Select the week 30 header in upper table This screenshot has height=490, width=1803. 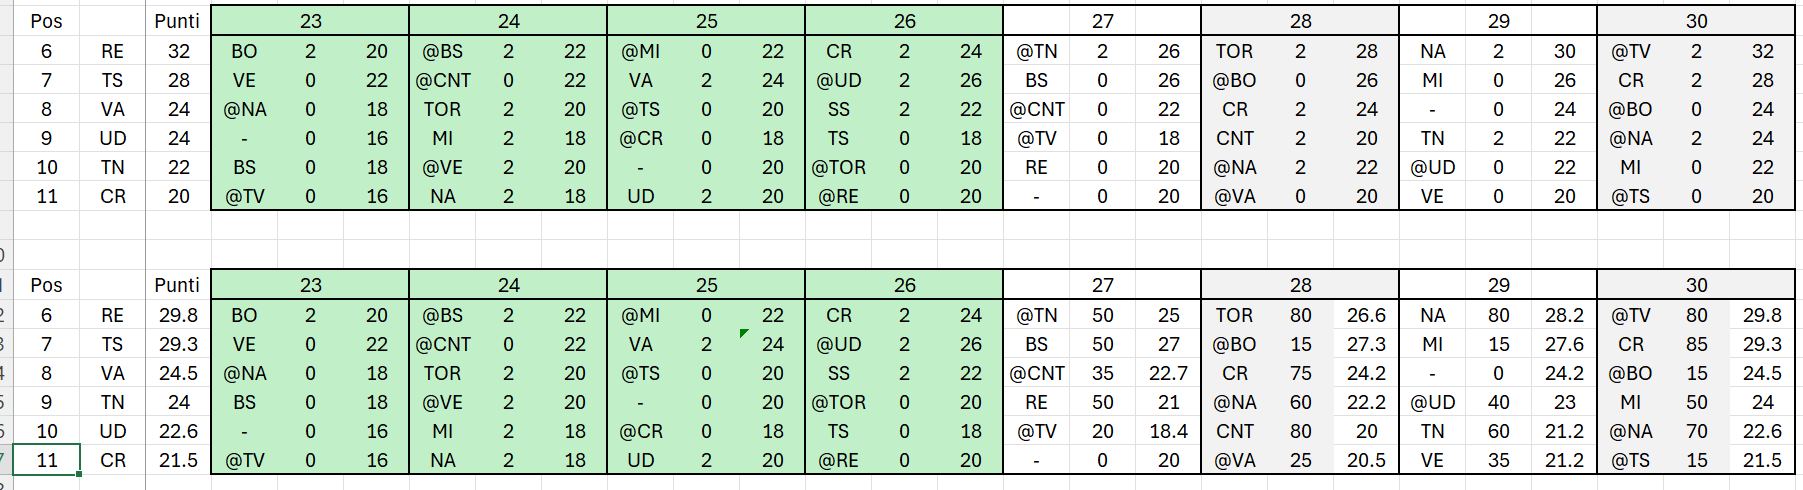(x=1696, y=21)
